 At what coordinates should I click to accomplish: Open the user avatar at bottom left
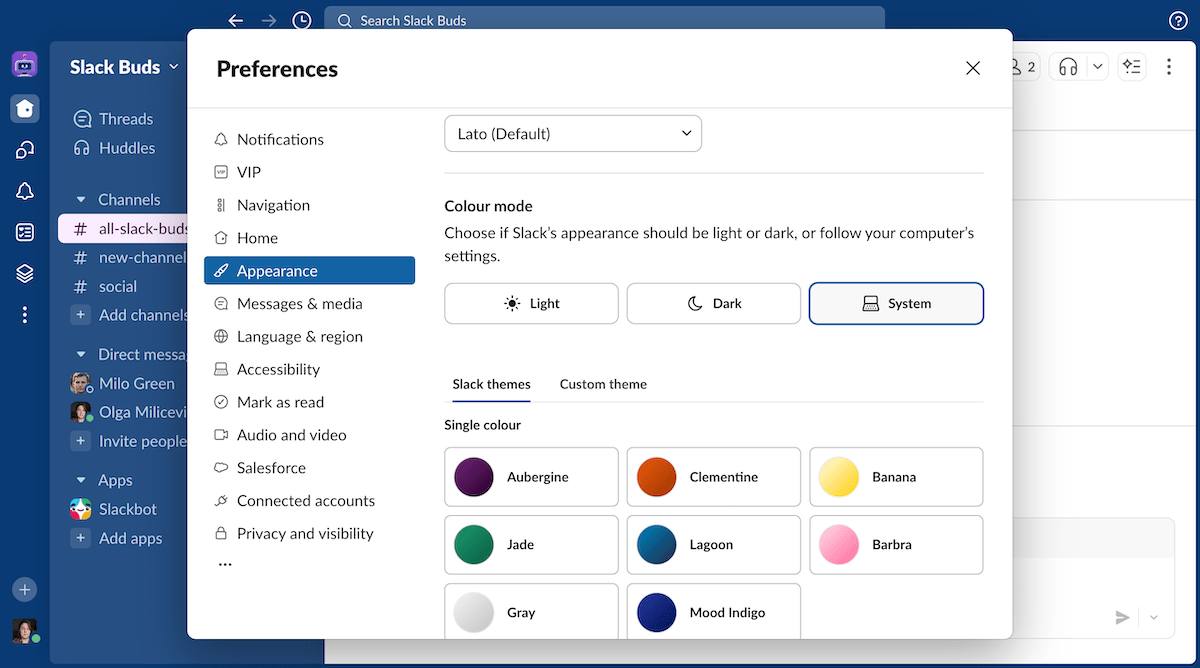click(x=25, y=631)
